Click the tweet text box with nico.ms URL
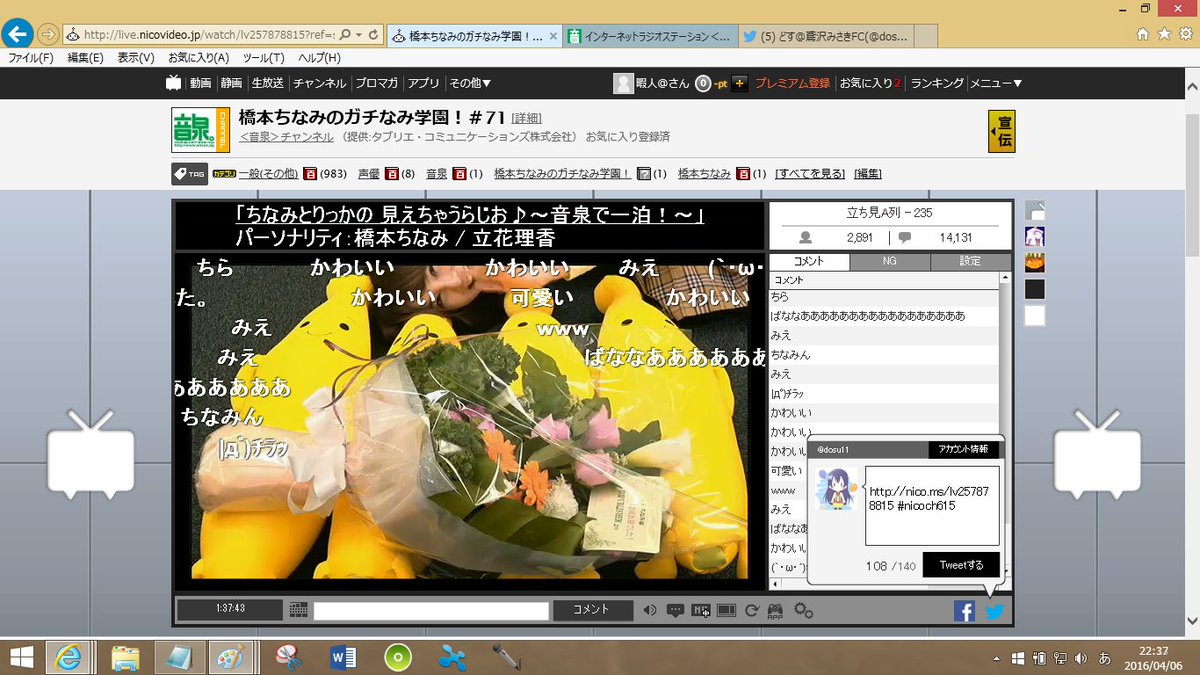Screen dimensions: 1200x675 (x=932, y=505)
